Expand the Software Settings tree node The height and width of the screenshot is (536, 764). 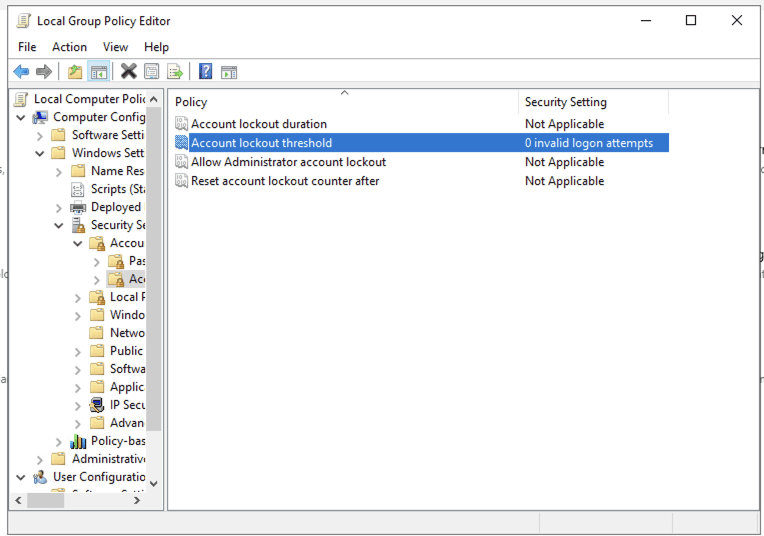(x=40, y=136)
